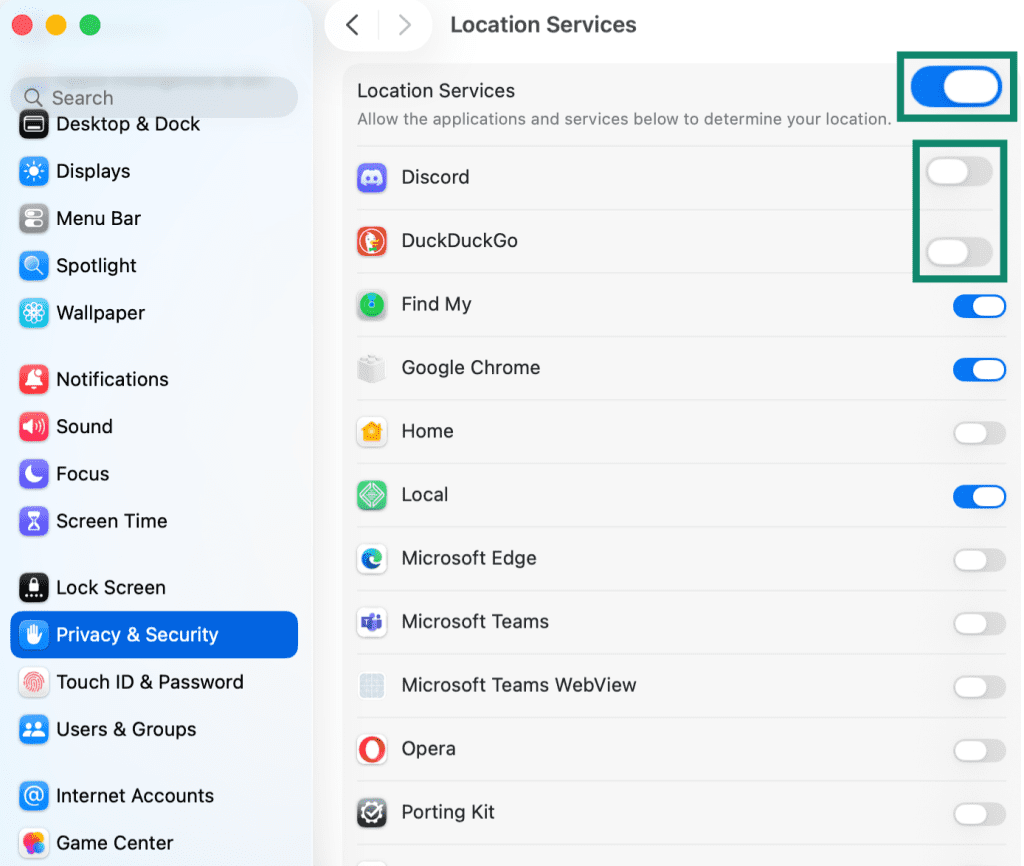Open Lock Screen settings label

coord(111,588)
